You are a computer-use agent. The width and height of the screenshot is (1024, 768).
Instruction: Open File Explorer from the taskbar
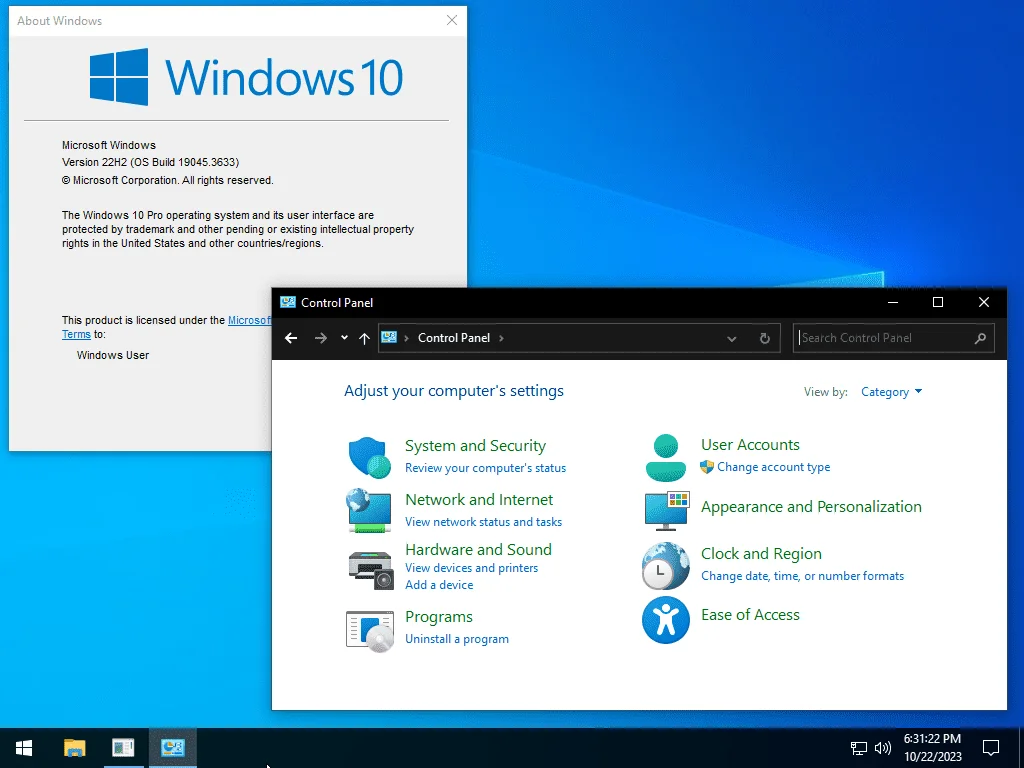coord(74,748)
